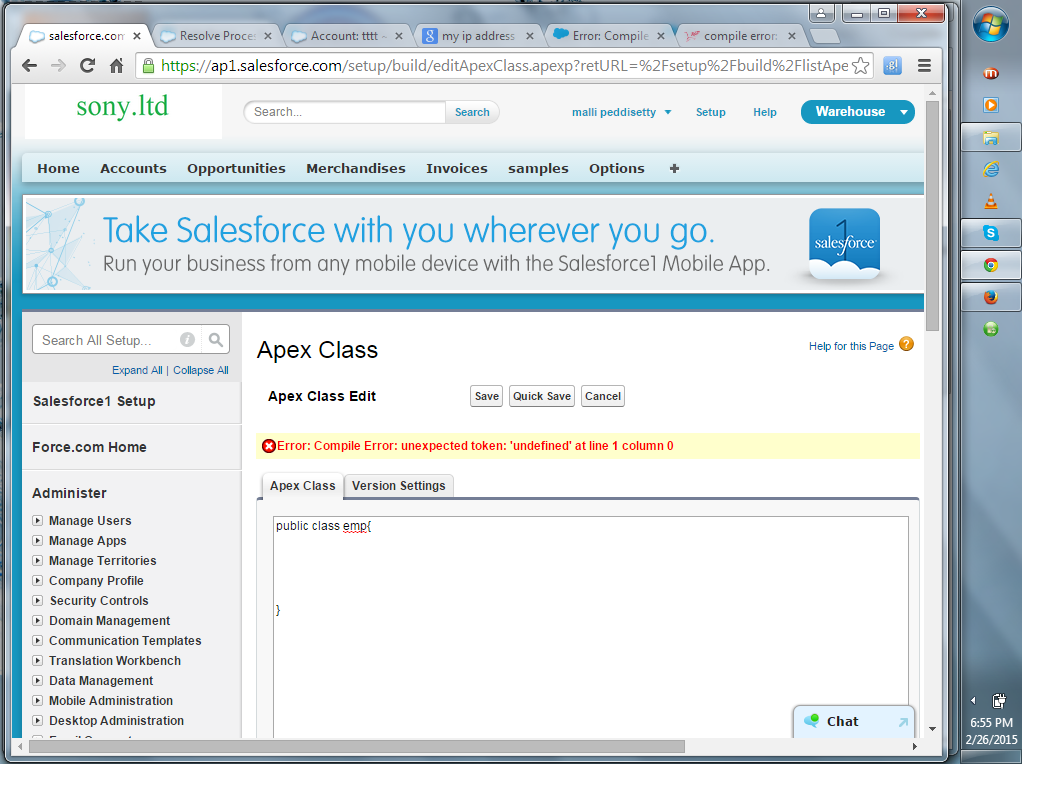The image size is (1056, 788).
Task: Go back to previous browser page
Action: 29,65
